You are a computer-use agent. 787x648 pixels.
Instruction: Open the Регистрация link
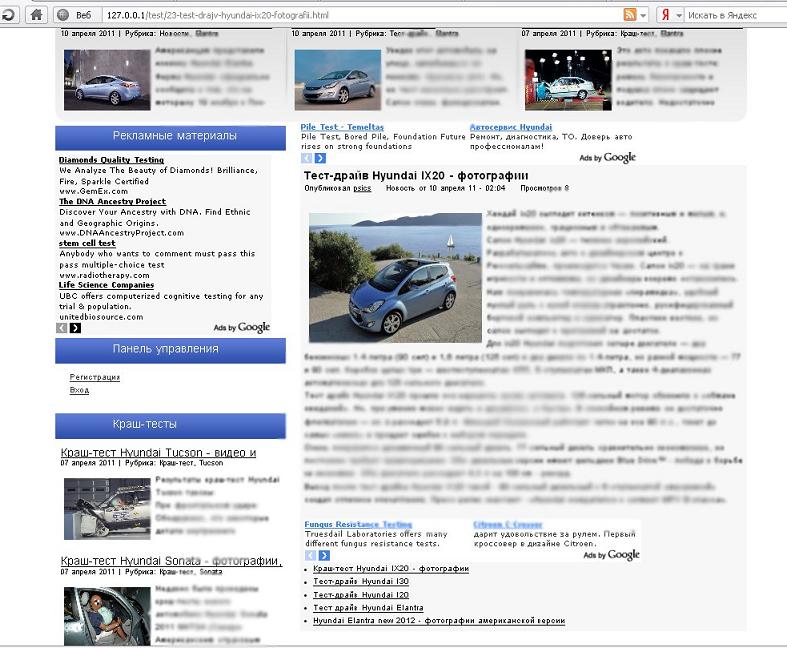pos(94,377)
